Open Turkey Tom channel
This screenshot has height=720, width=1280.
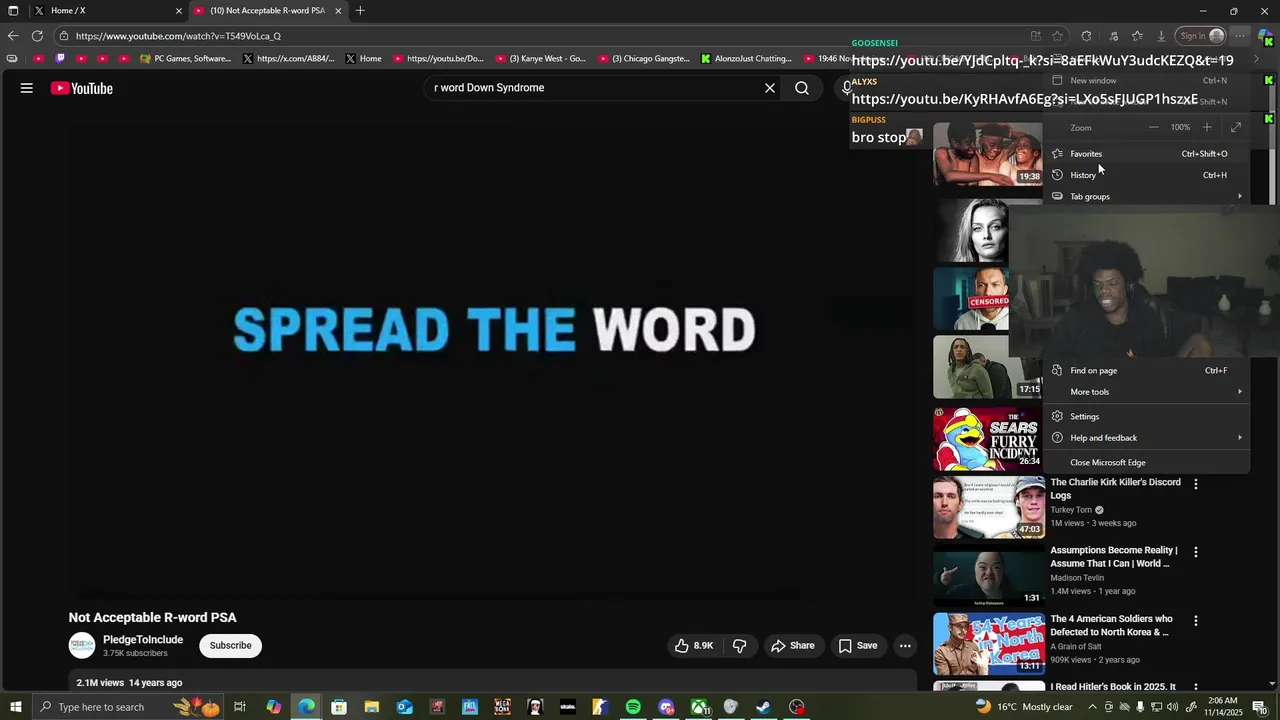(x=1071, y=510)
